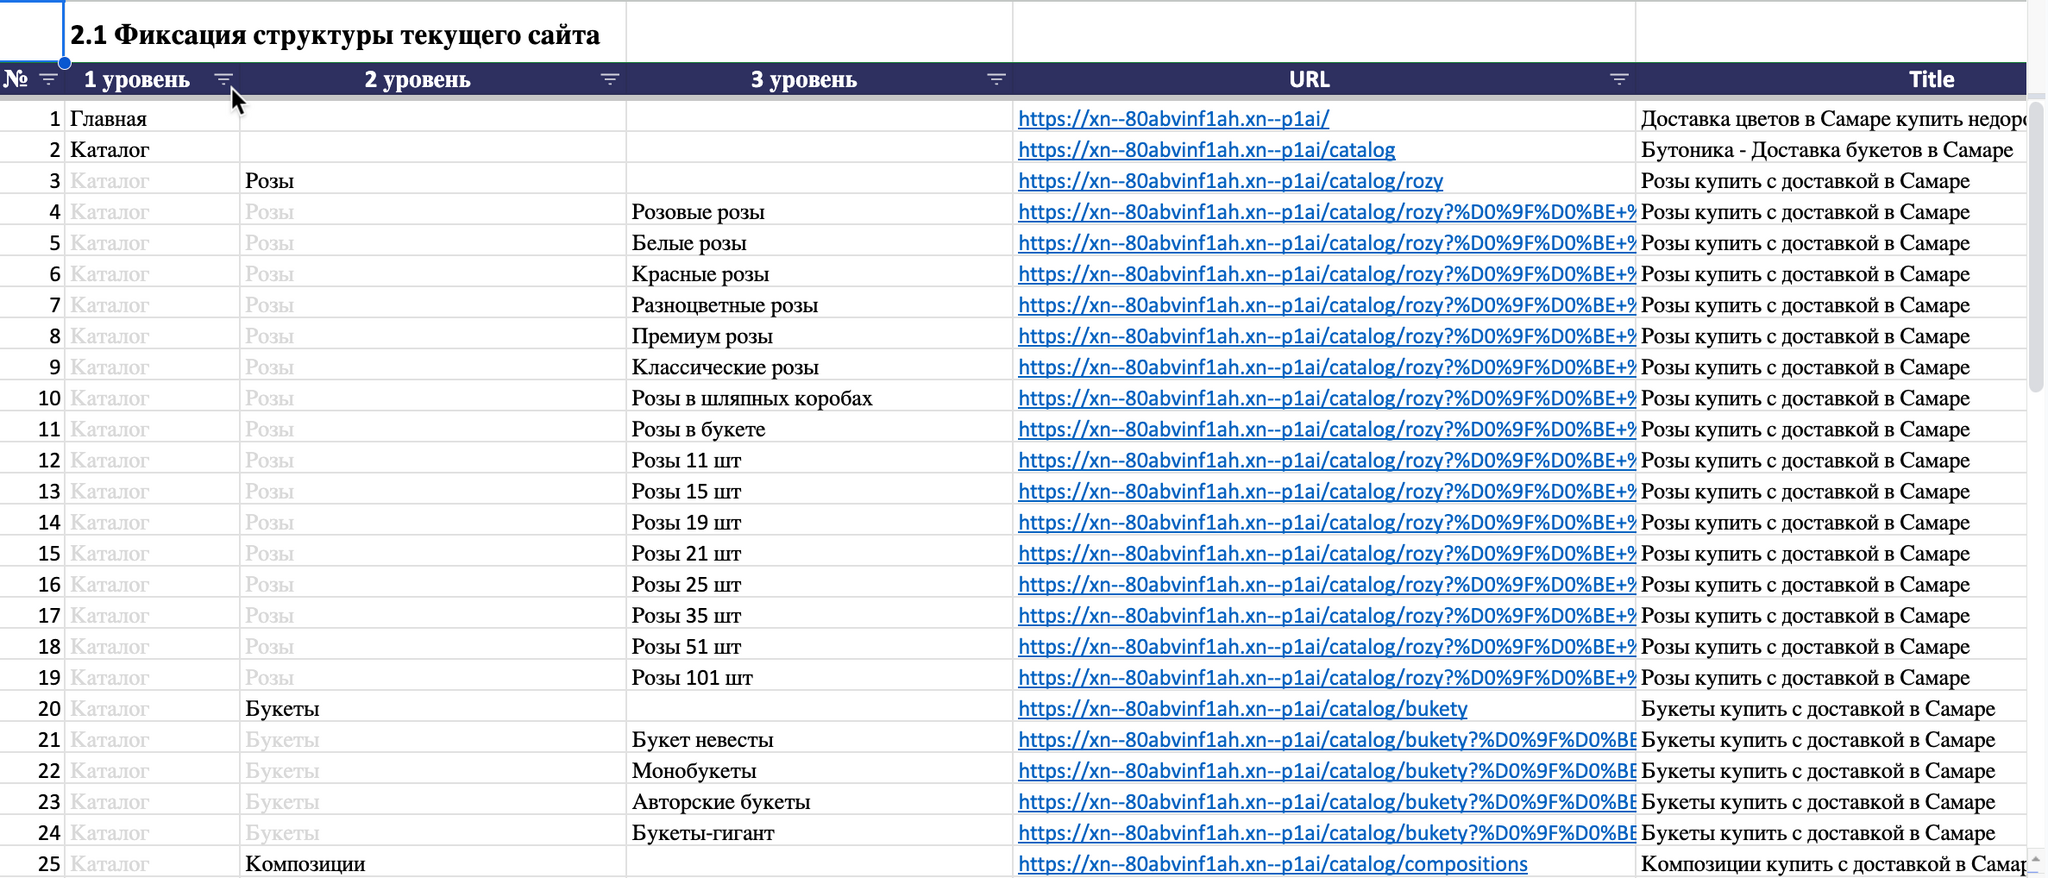Image resolution: width=2048 pixels, height=878 pixels.
Task: Select the heading cell 2.1 Фиксация структуры текущего сайта
Action: 345,34
